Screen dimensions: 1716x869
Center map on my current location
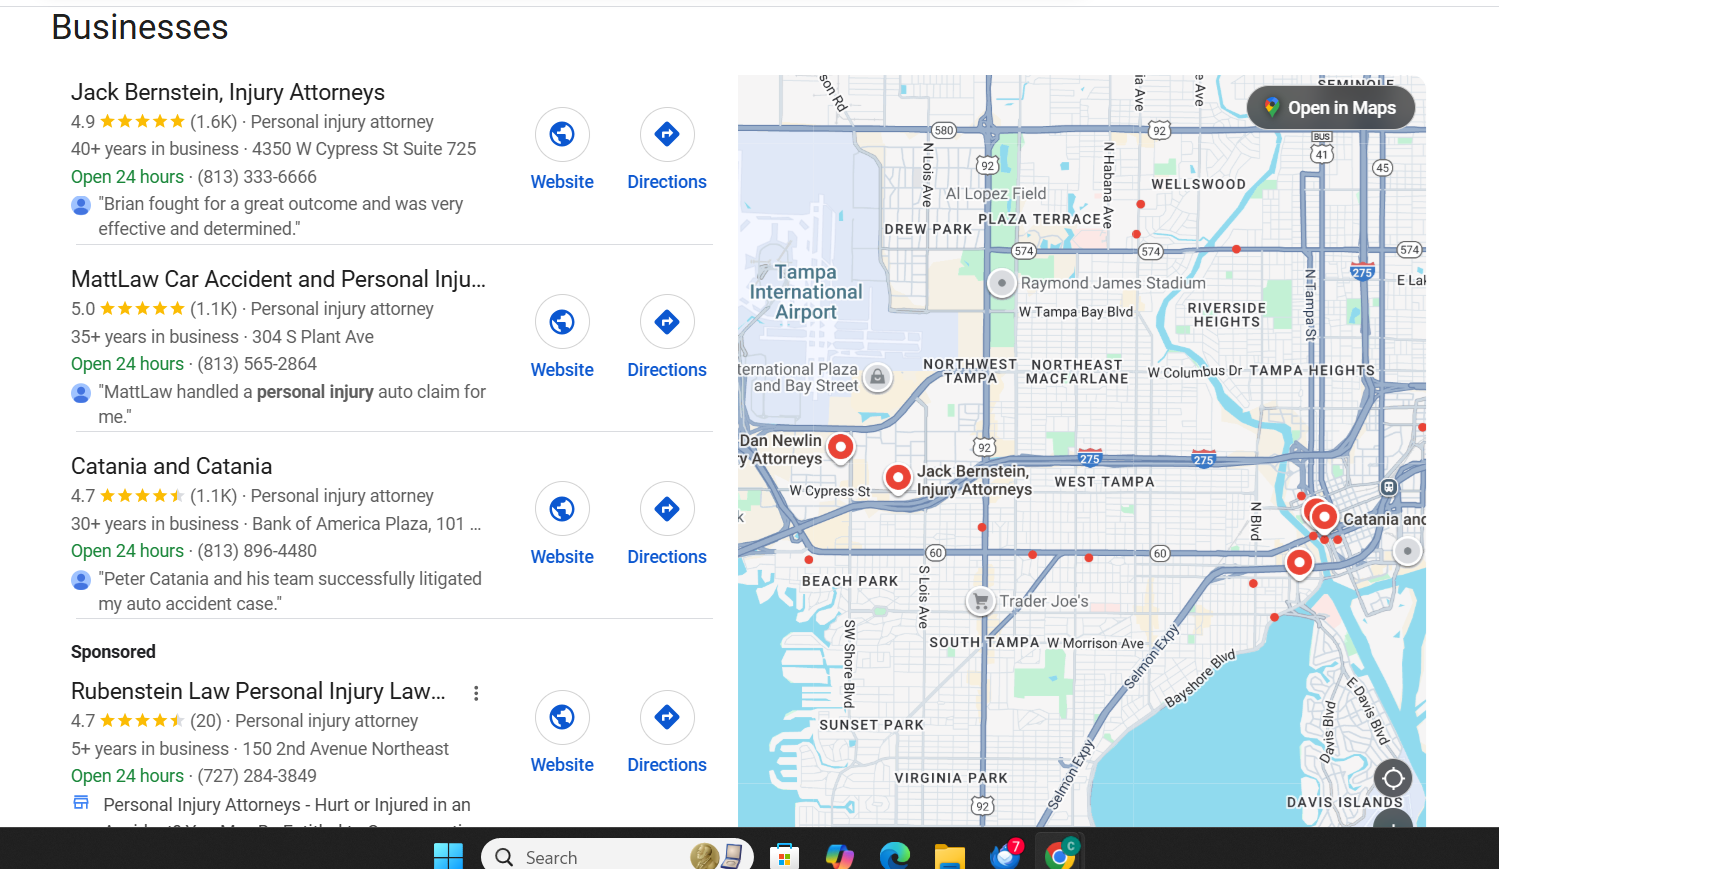click(1392, 778)
